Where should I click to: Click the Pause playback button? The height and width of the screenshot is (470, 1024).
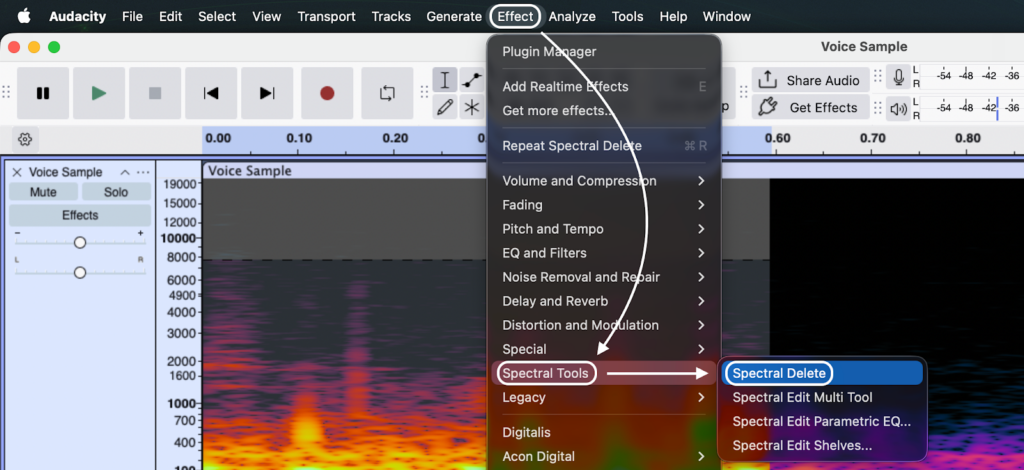point(43,93)
